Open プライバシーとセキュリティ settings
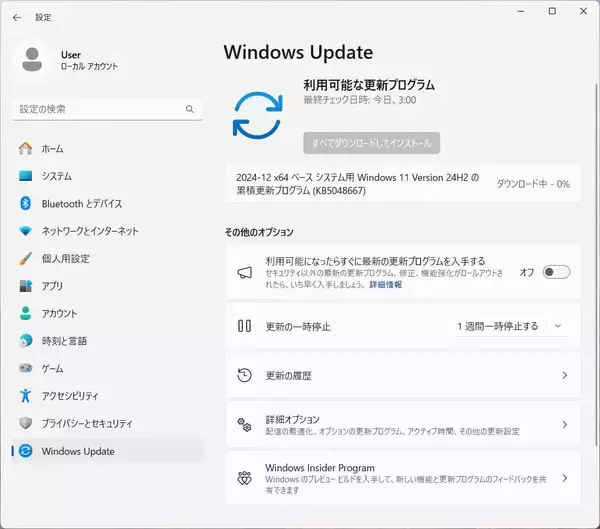This screenshot has width=600, height=529. point(108,423)
